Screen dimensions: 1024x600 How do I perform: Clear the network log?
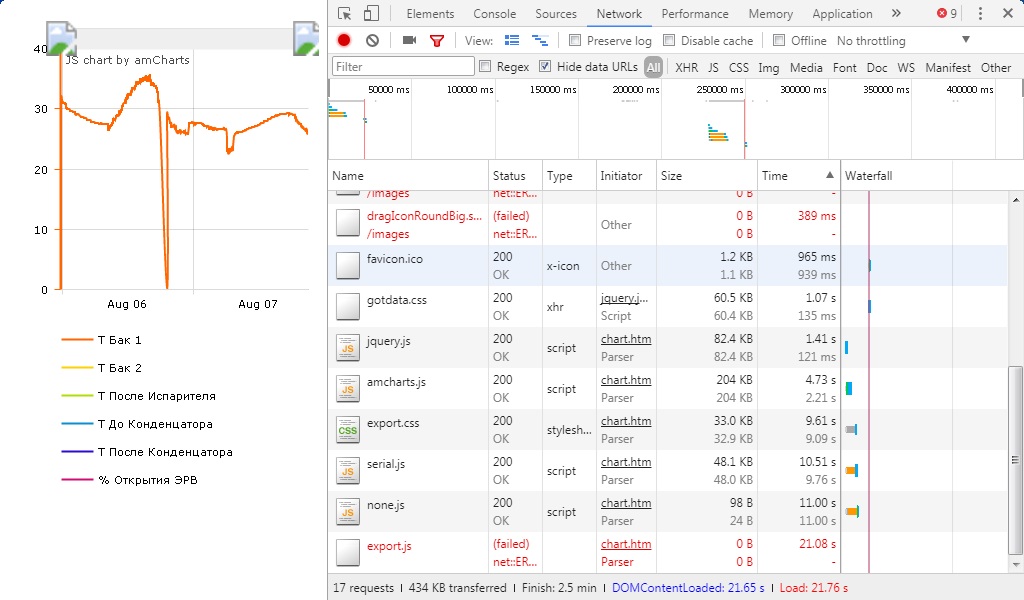tap(372, 41)
